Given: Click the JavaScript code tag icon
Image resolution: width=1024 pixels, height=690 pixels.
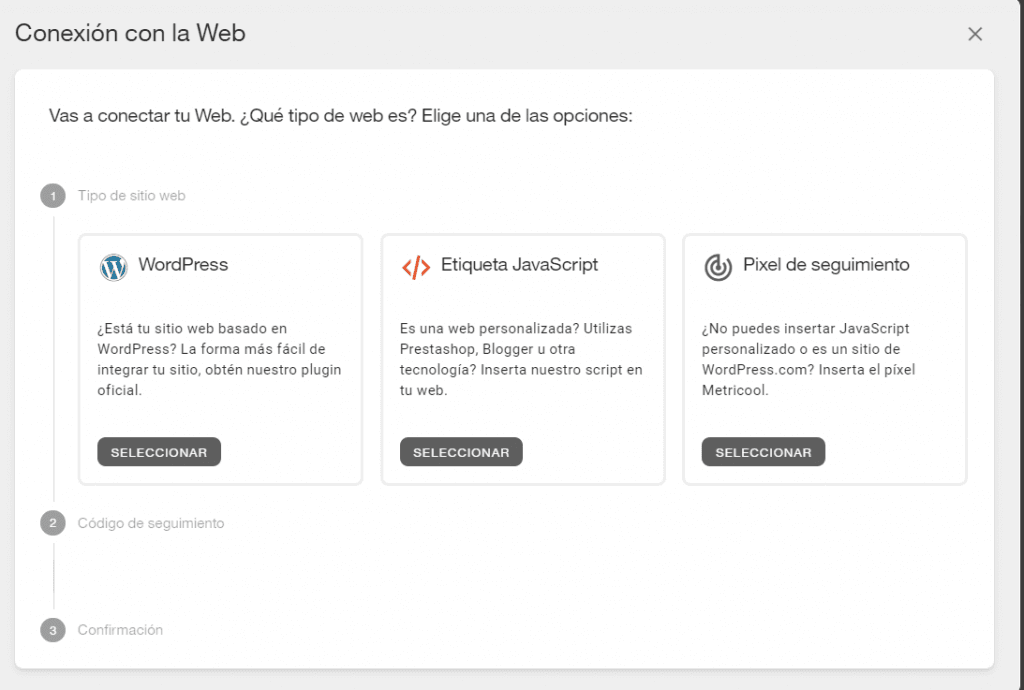Looking at the screenshot, I should pos(416,267).
